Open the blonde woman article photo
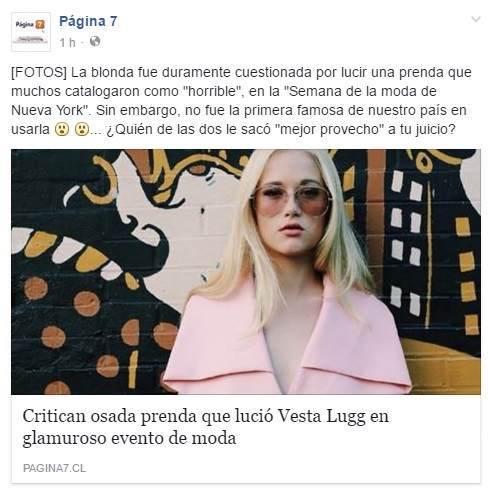Image resolution: width=488 pixels, height=492 pixels. 246,272
